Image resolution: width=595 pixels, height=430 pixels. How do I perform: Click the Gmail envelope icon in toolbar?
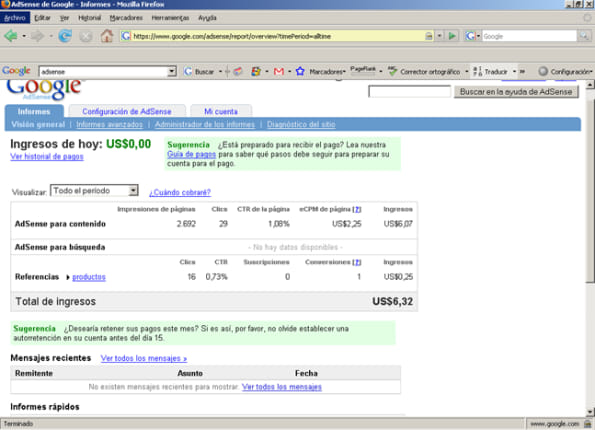tap(279, 71)
